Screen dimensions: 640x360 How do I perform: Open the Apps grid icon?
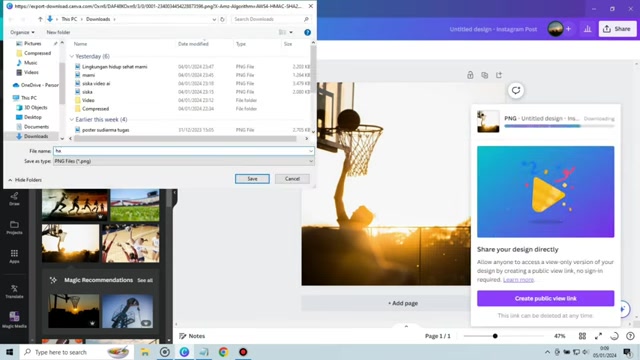click(14, 256)
